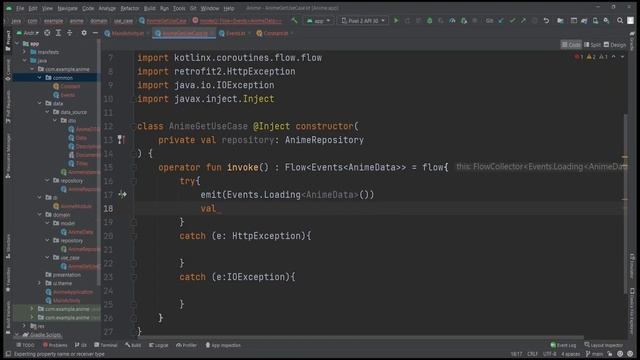The width and height of the screenshot is (640, 360).
Task: Toggle code folding on line 23
Action: [133, 277]
